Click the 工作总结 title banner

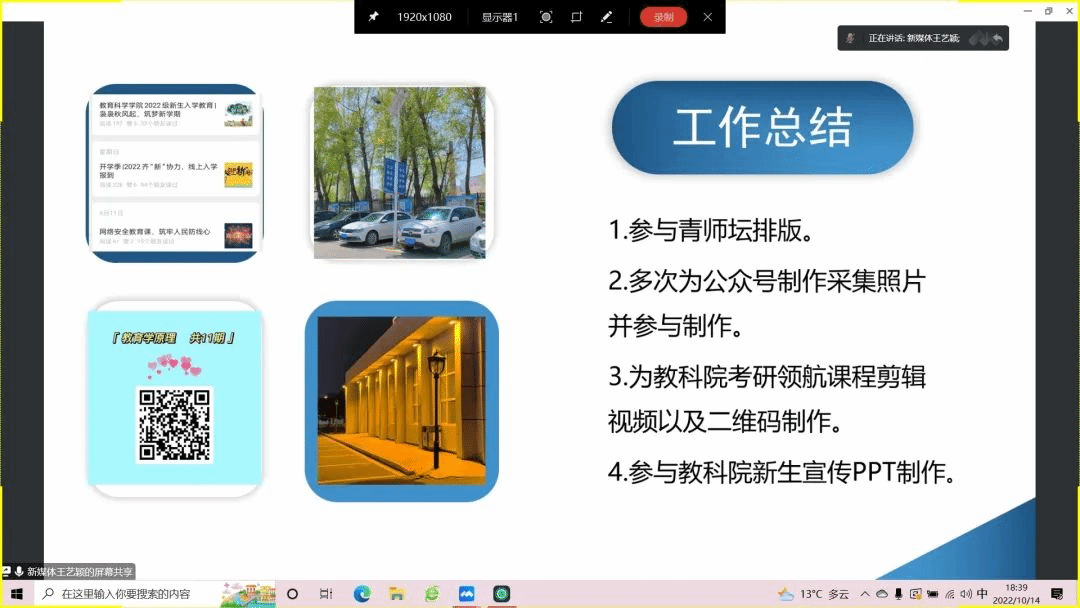(x=762, y=129)
